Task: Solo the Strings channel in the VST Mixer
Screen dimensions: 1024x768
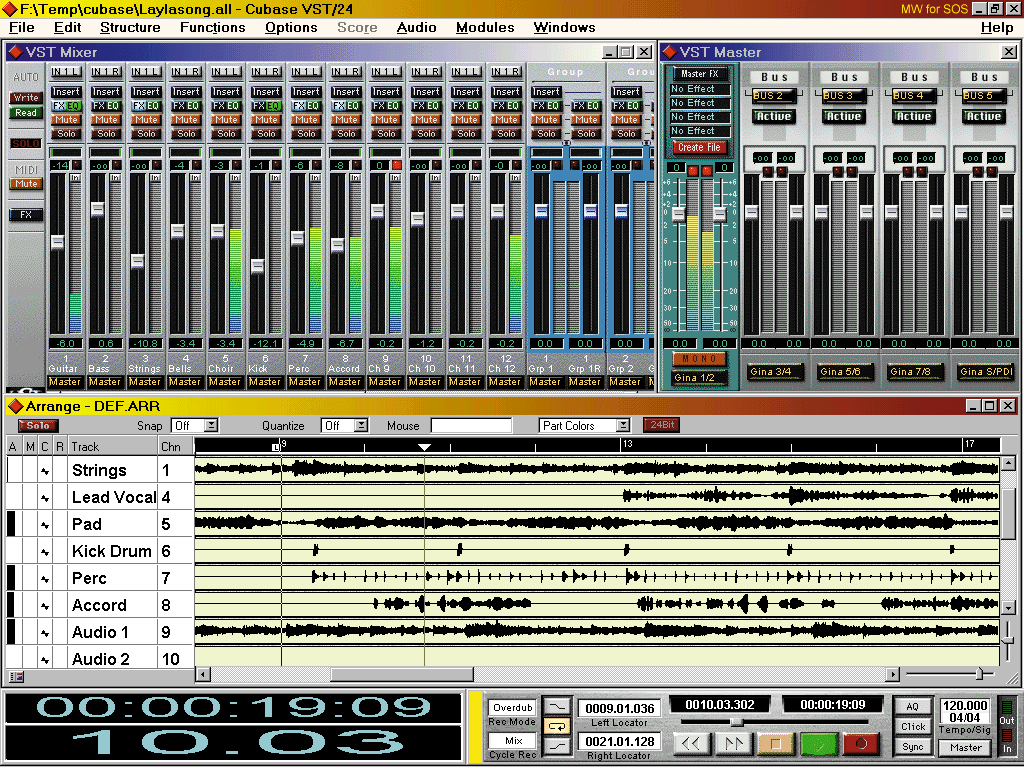Action: (x=145, y=132)
